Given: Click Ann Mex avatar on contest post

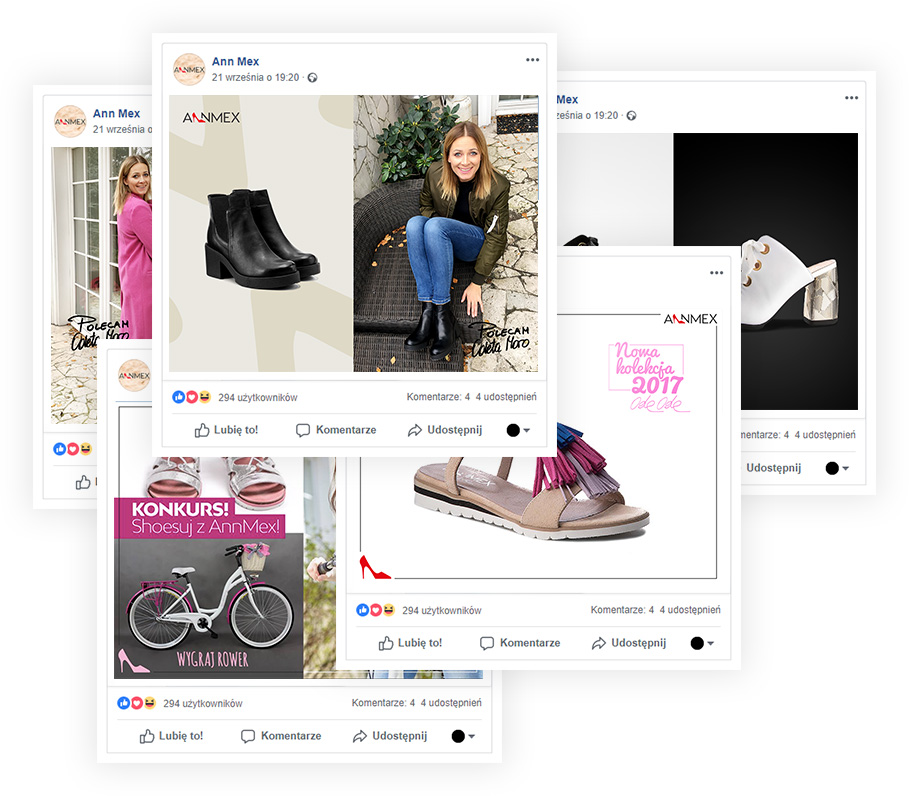Looking at the screenshot, I should 134,375.
